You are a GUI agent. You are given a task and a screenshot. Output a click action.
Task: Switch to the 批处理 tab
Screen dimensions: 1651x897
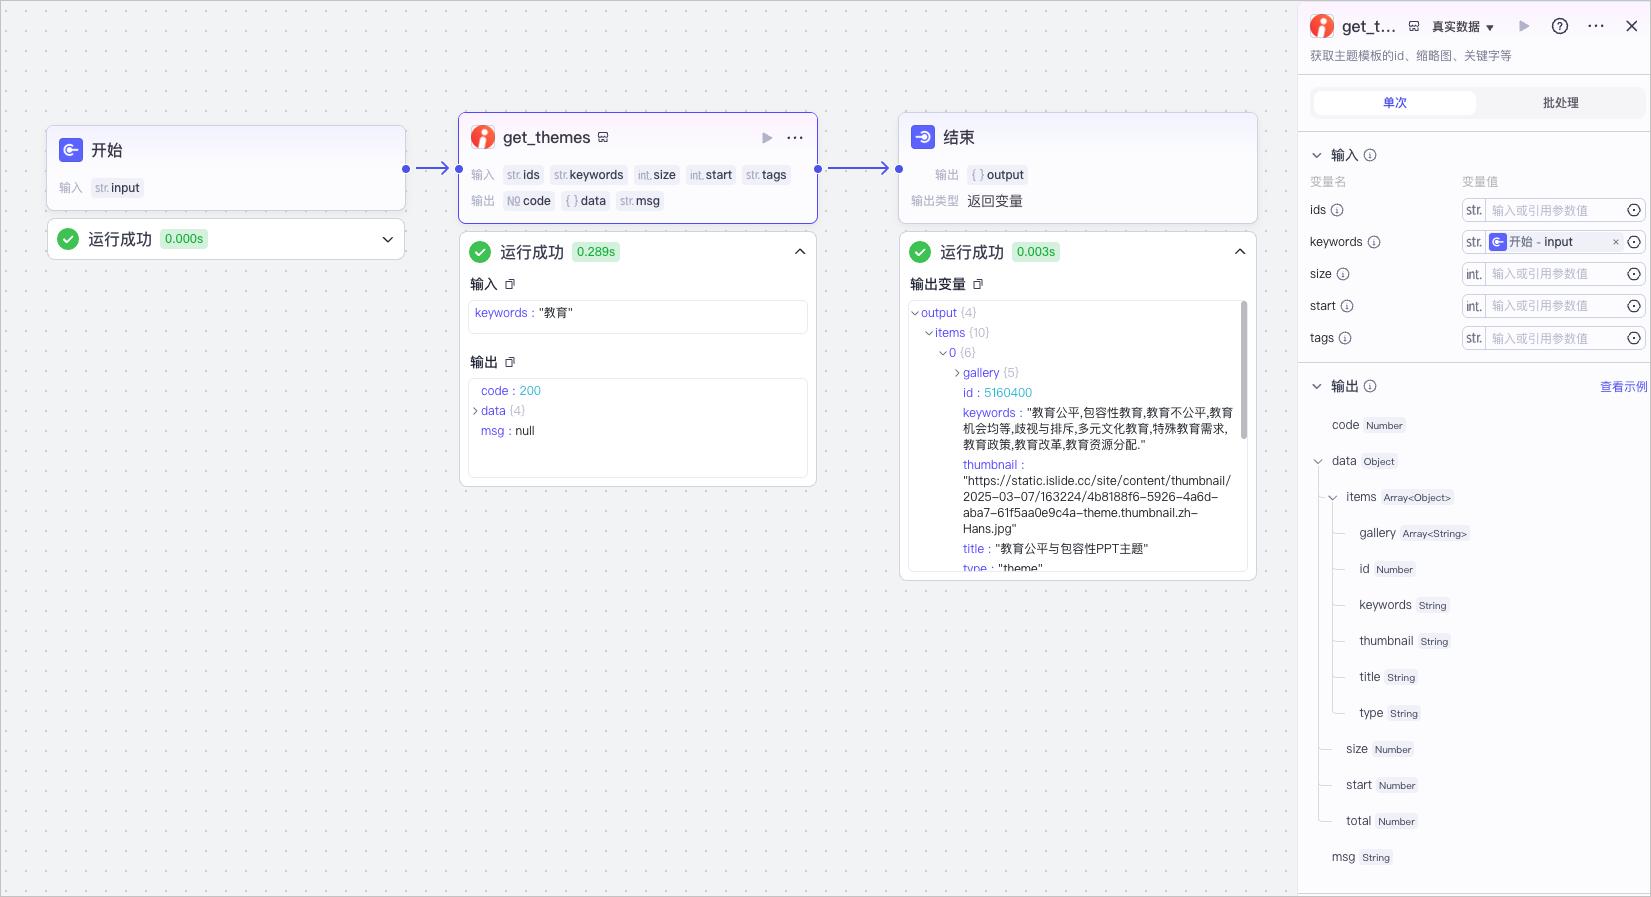click(1560, 103)
